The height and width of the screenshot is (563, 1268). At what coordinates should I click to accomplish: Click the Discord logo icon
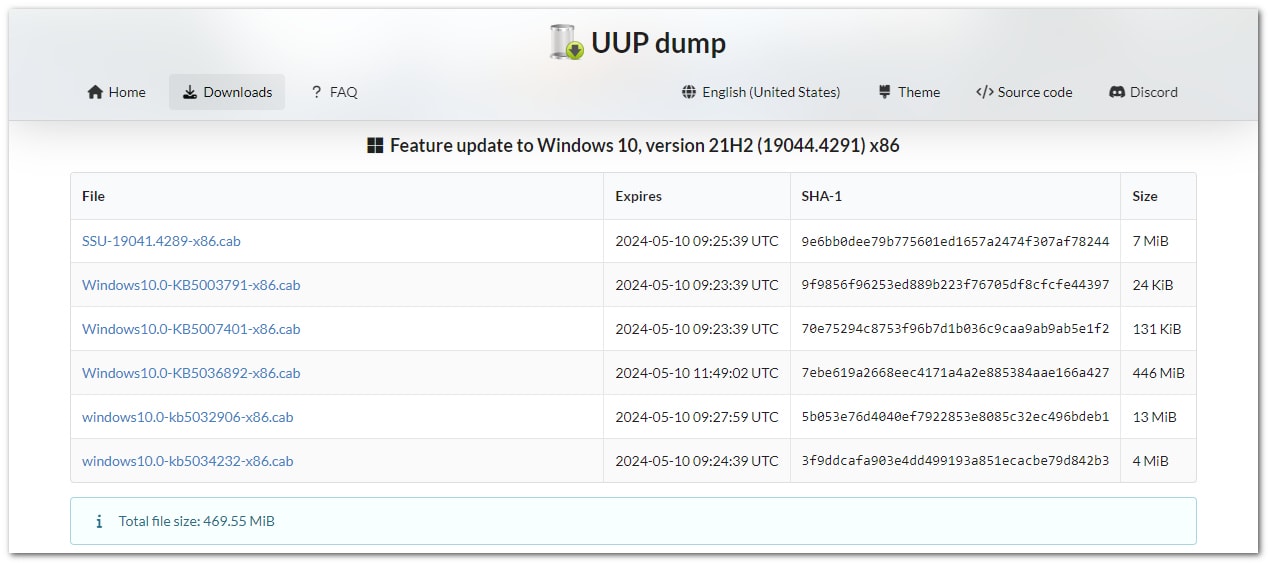point(1117,92)
